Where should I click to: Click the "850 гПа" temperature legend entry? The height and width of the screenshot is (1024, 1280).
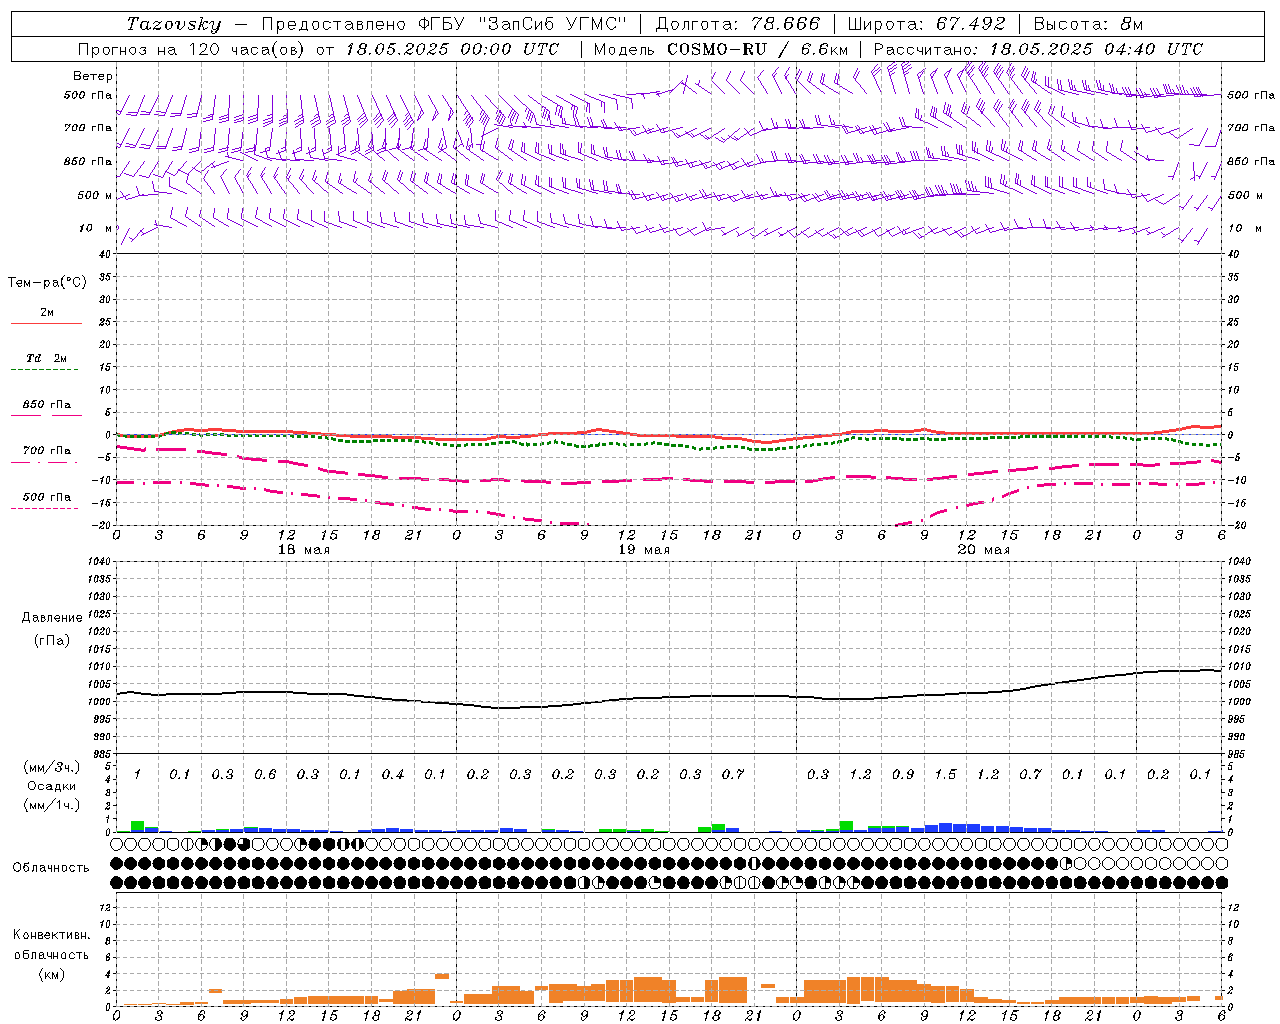pos(47,405)
